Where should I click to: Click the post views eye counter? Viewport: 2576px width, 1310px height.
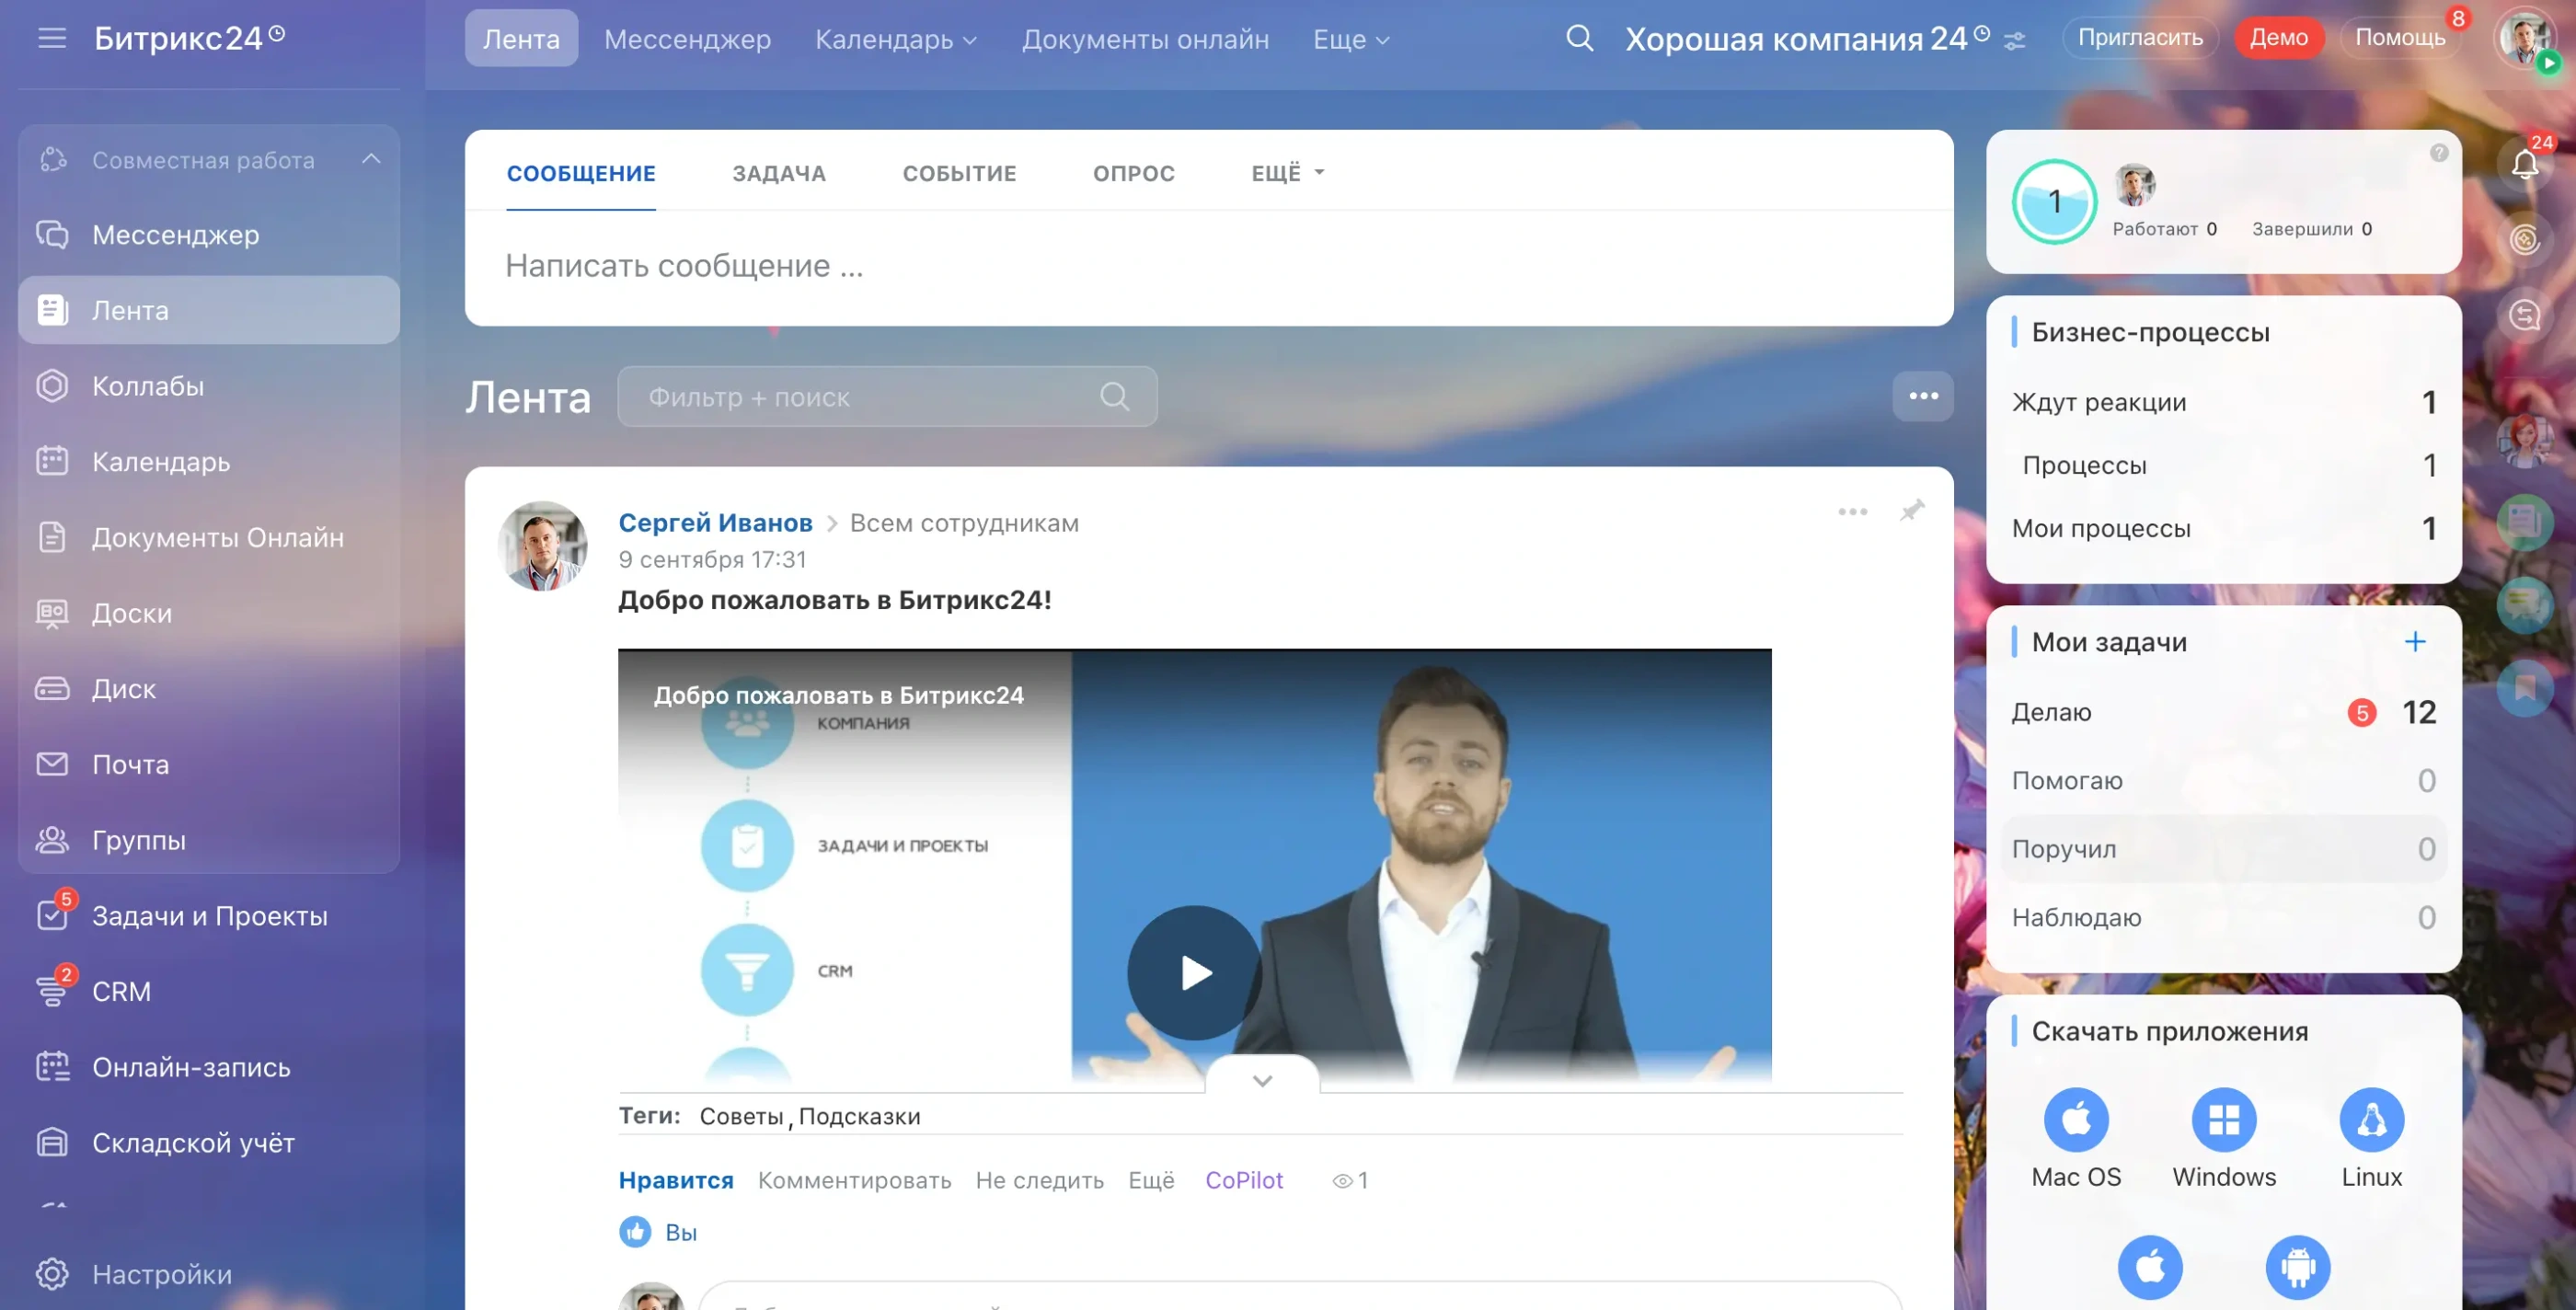(x=1349, y=1181)
